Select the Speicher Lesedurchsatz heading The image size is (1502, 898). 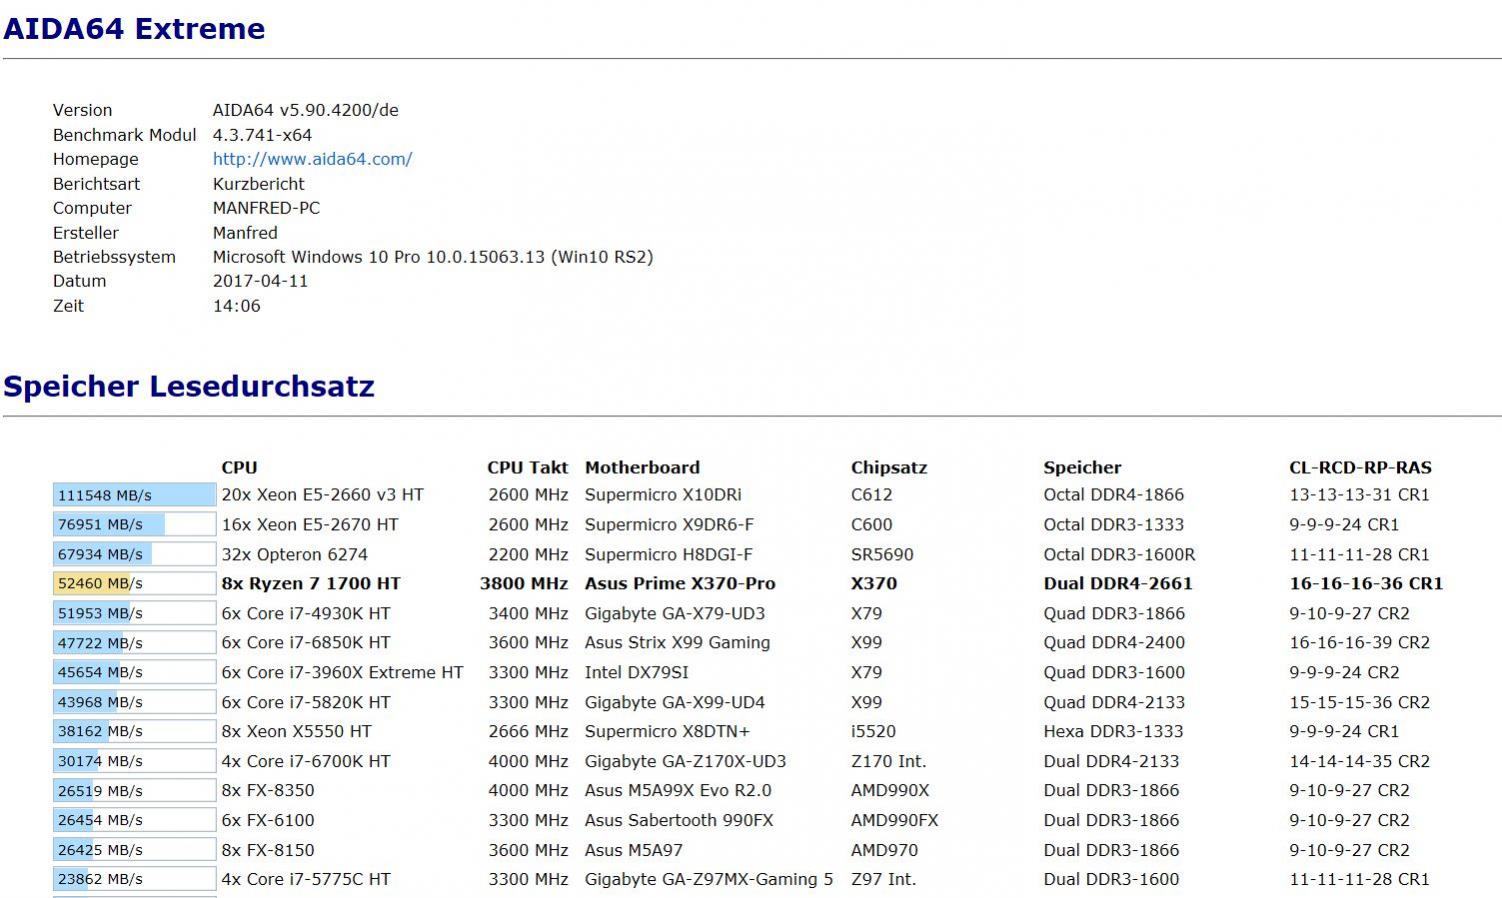pyautogui.click(x=189, y=387)
